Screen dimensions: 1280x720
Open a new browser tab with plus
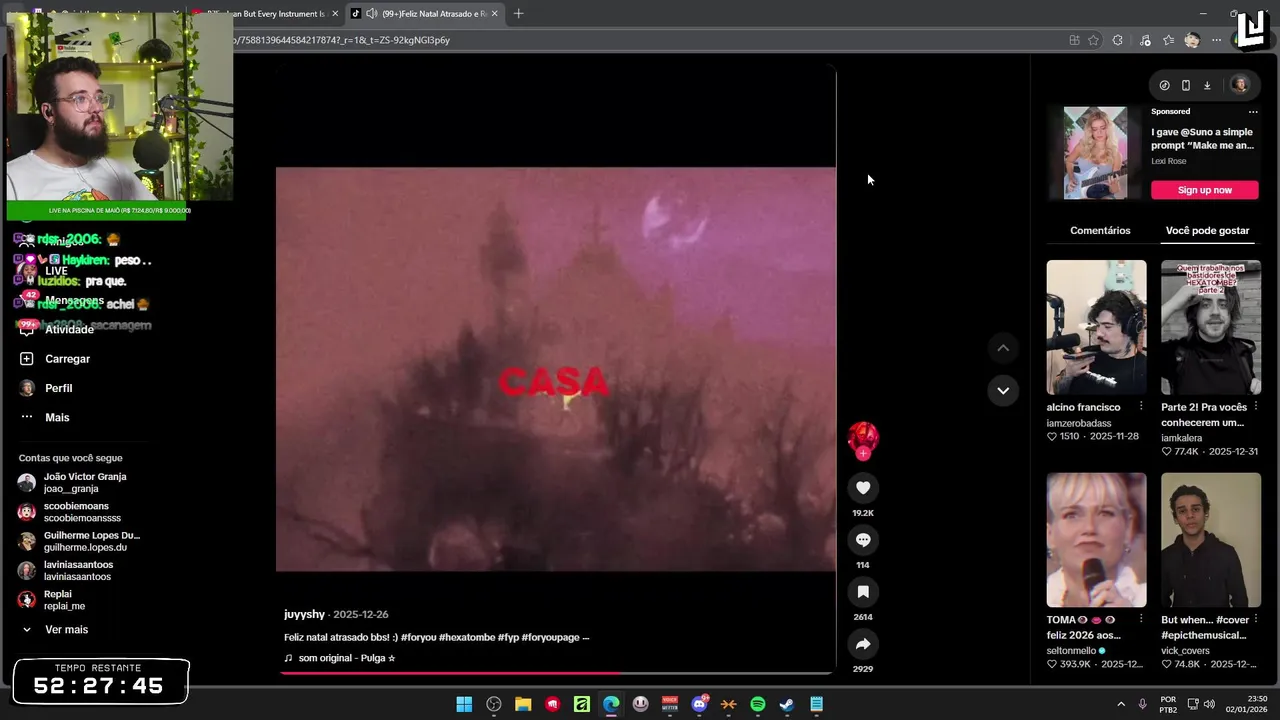click(518, 14)
